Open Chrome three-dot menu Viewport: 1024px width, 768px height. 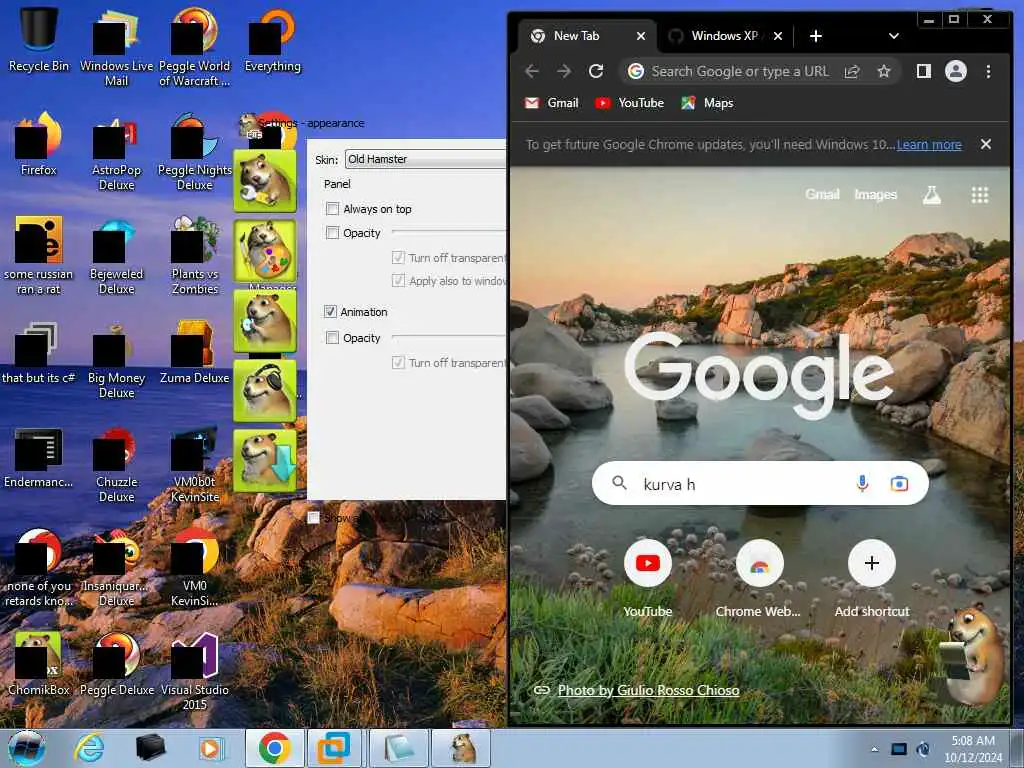tap(988, 71)
